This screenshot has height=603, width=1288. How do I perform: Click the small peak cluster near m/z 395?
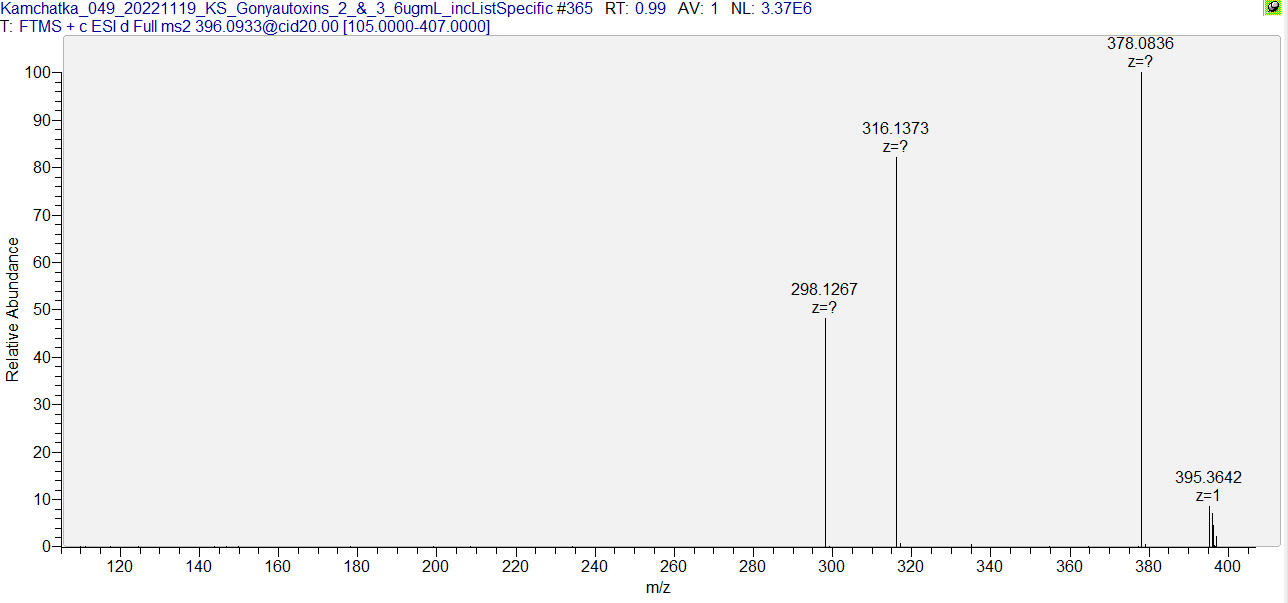[1210, 528]
